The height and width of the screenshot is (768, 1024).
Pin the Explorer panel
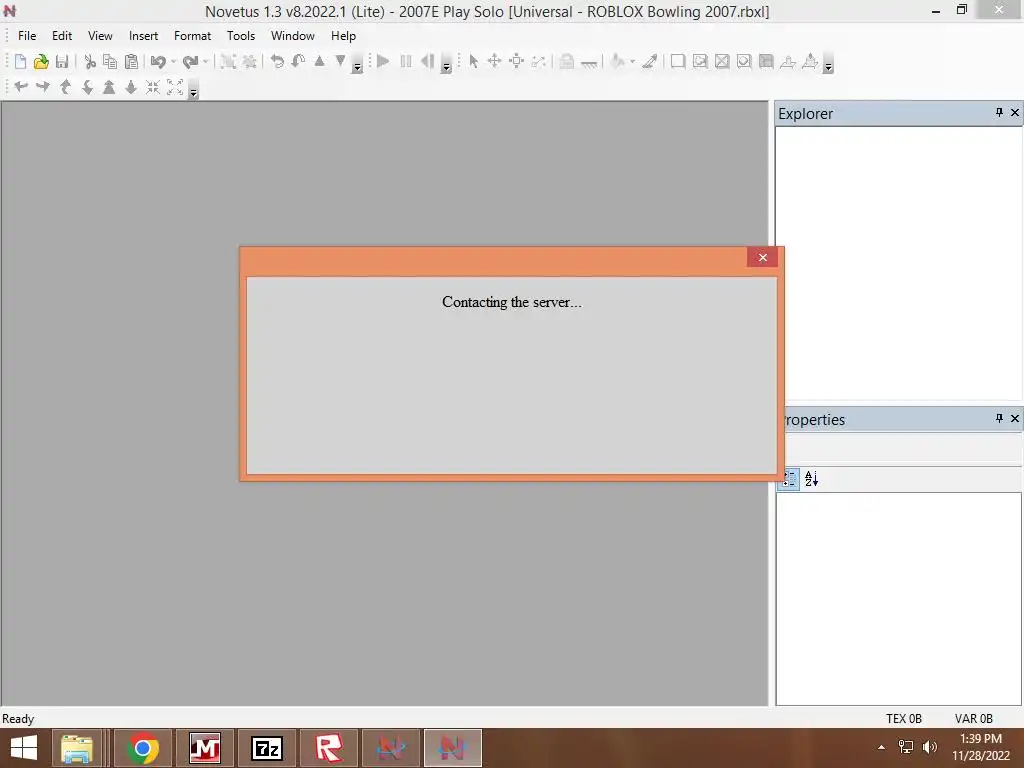coord(999,112)
